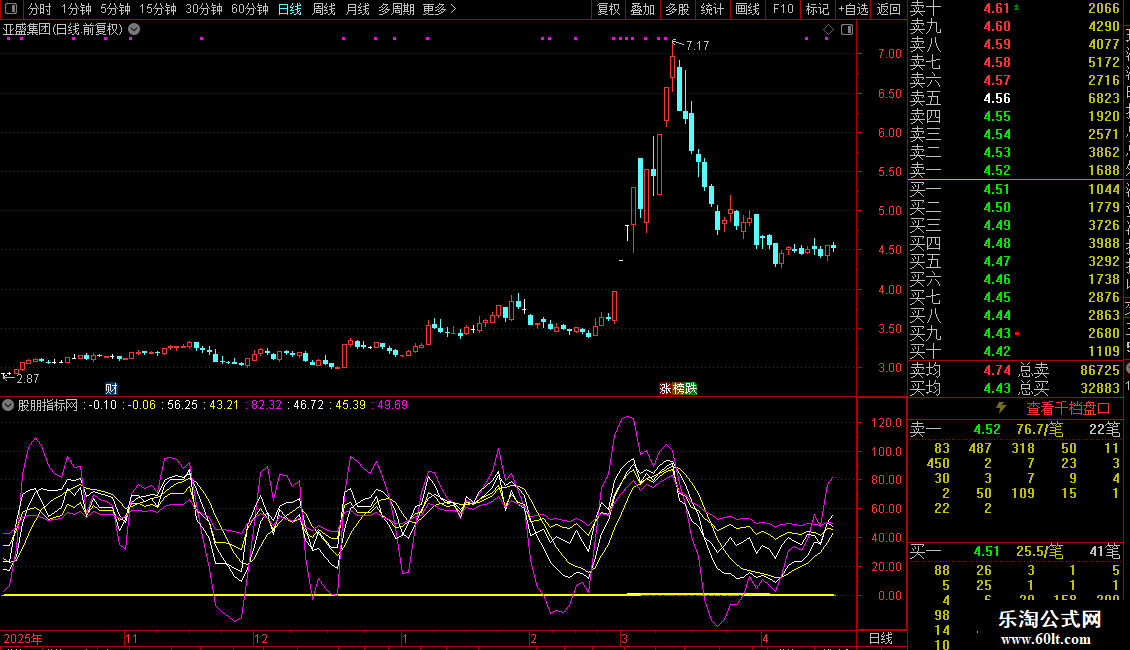The width and height of the screenshot is (1130, 650).
Task: Click the 标记 mark button
Action: point(817,9)
